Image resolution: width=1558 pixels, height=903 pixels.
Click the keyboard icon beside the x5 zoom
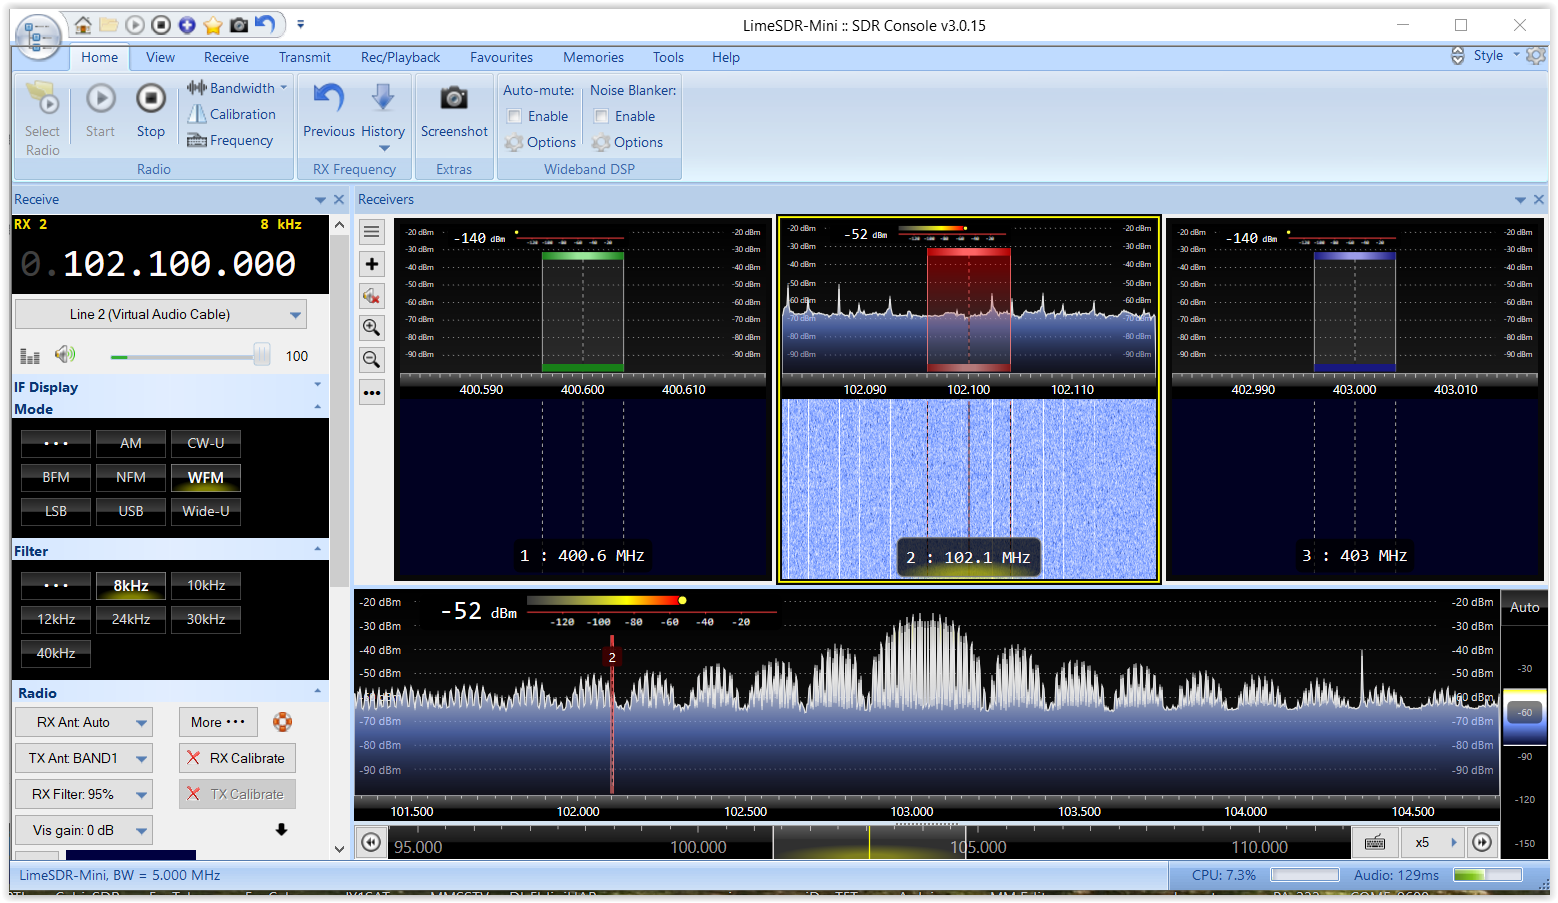[1375, 842]
